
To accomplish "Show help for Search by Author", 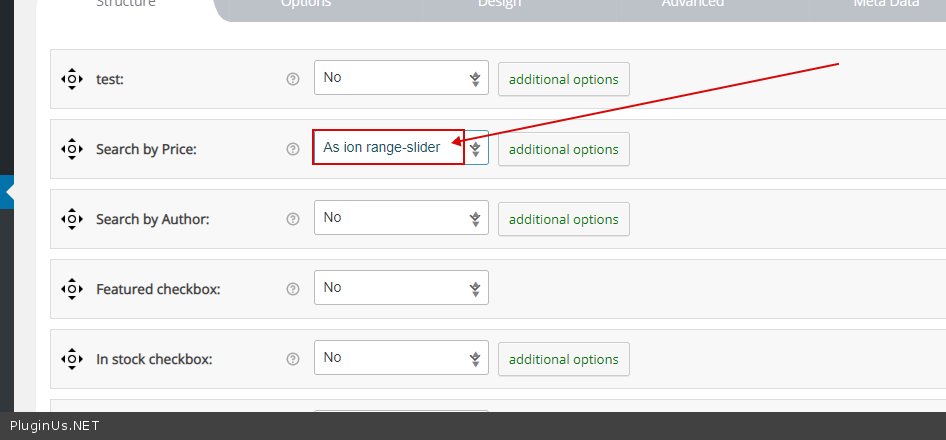I will point(293,219).
